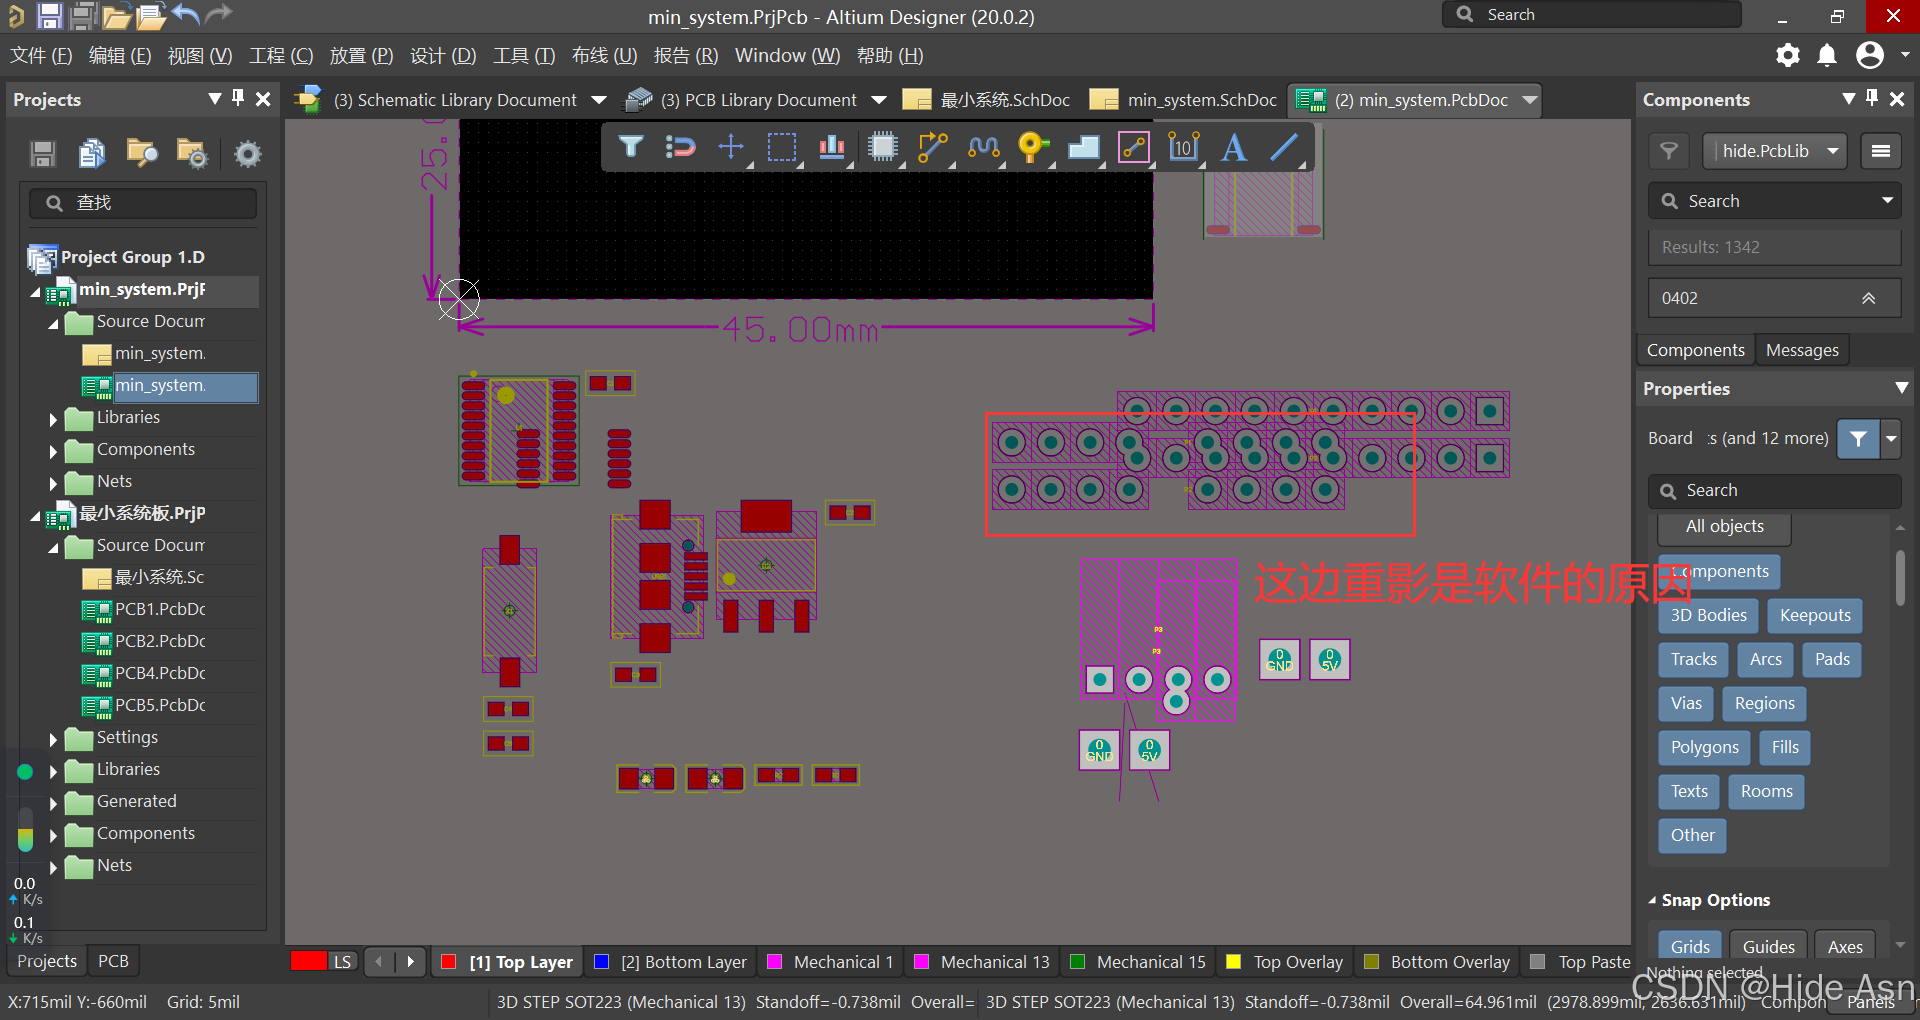
Task: Collapse the 0402 component entry chevron
Action: pyautogui.click(x=1868, y=298)
